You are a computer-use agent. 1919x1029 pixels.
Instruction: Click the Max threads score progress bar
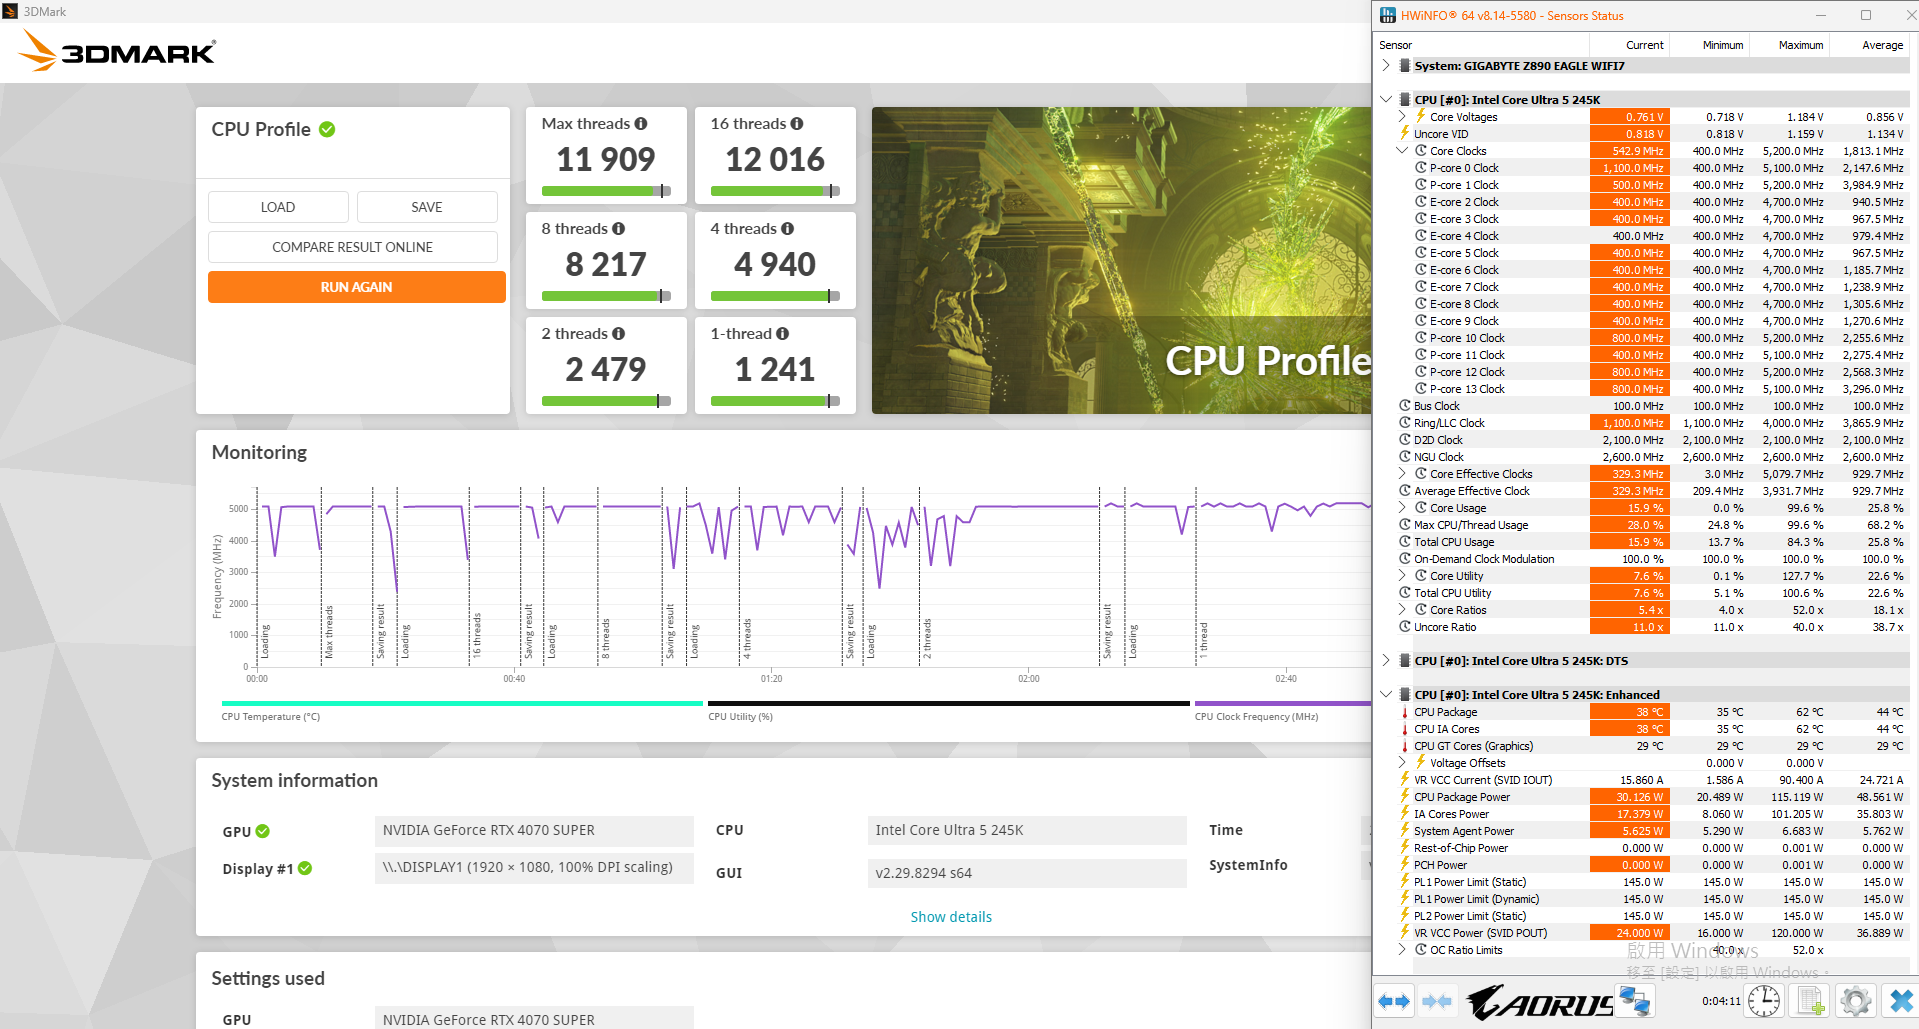pos(606,191)
